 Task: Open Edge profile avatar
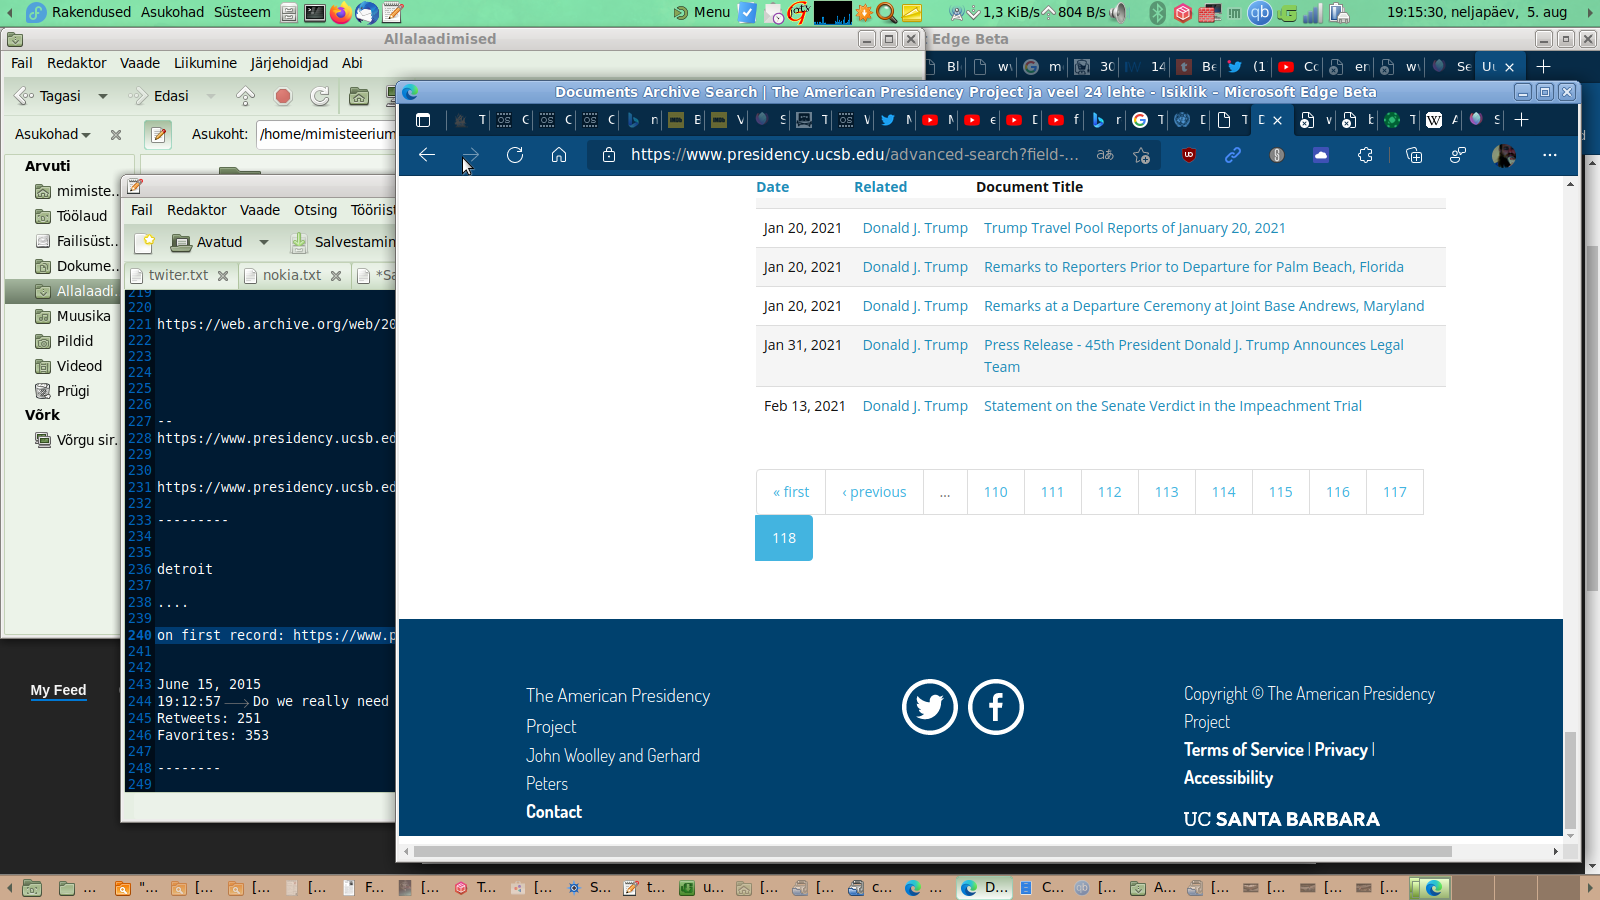pos(1503,155)
